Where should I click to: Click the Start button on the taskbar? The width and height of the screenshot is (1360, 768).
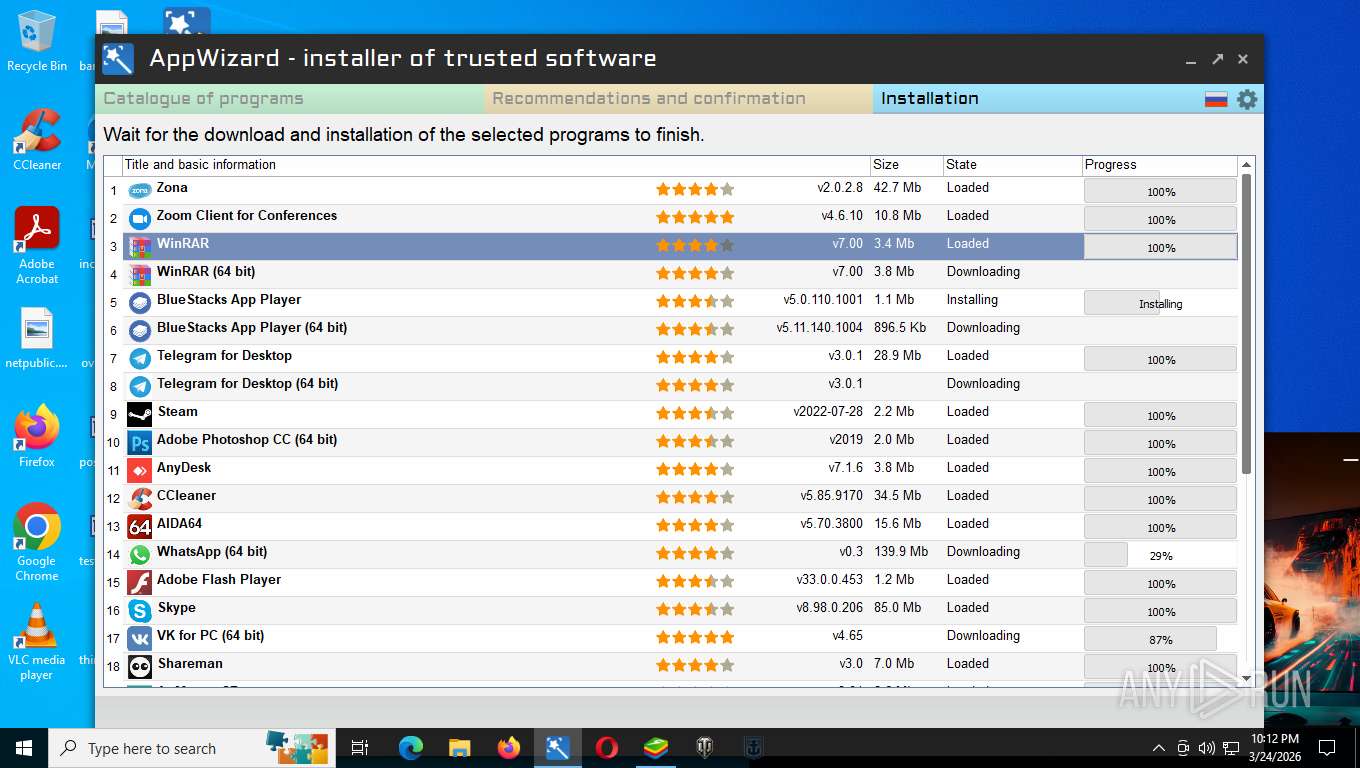pyautogui.click(x=24, y=748)
